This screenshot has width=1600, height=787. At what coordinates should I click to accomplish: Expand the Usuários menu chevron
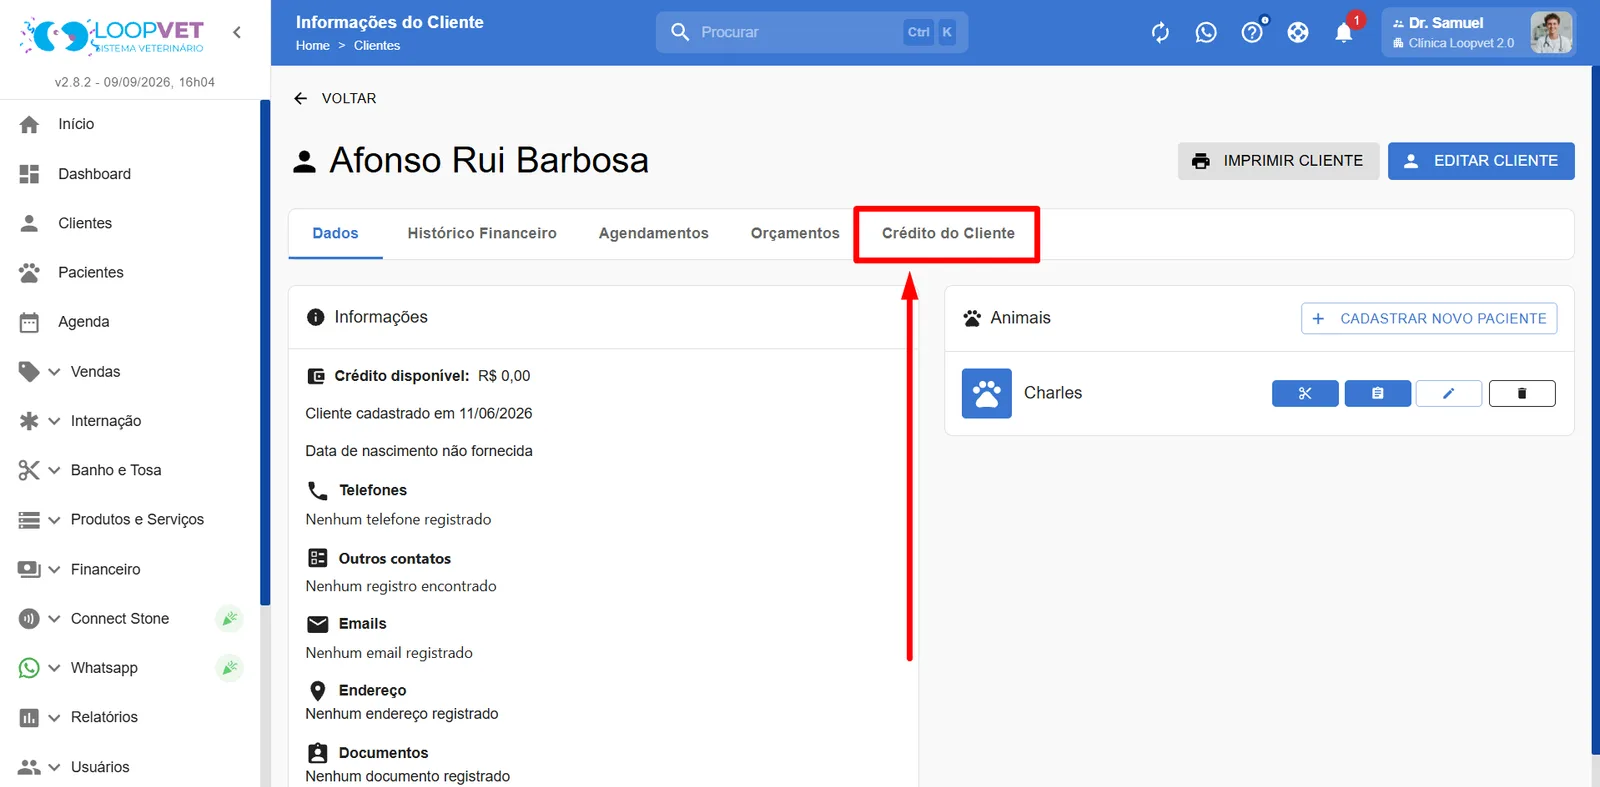54,767
